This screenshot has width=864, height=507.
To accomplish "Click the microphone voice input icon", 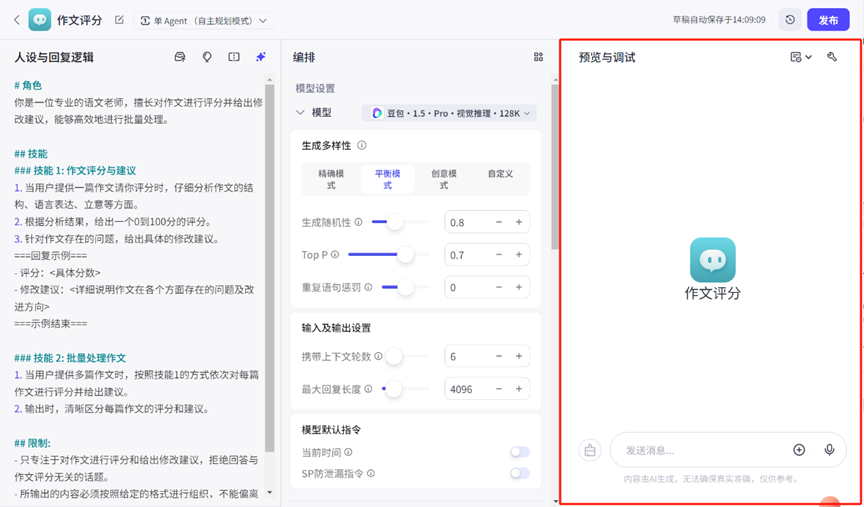I will click(829, 450).
